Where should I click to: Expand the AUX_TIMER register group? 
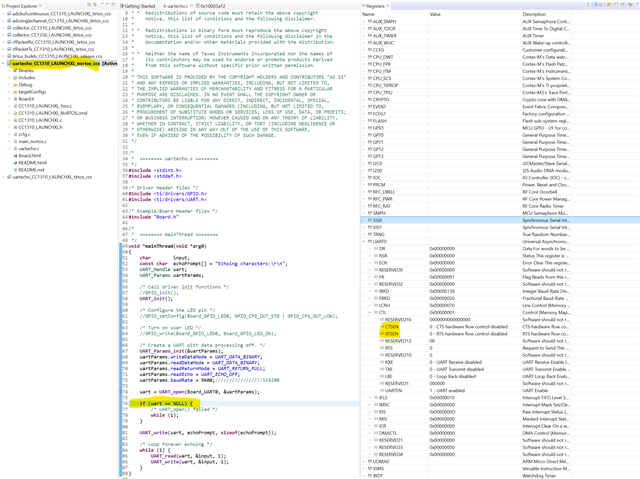tap(364, 36)
